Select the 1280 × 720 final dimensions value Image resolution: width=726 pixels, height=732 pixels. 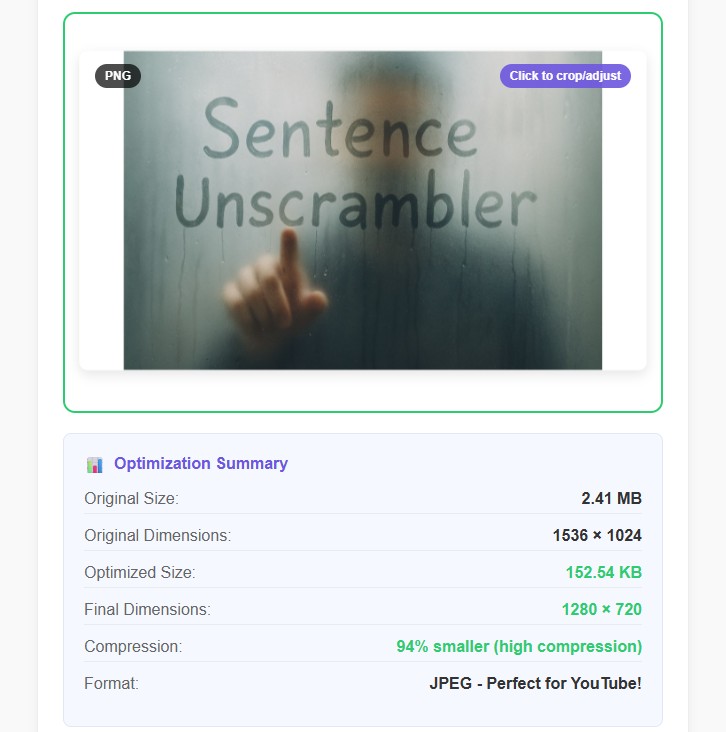(x=601, y=609)
